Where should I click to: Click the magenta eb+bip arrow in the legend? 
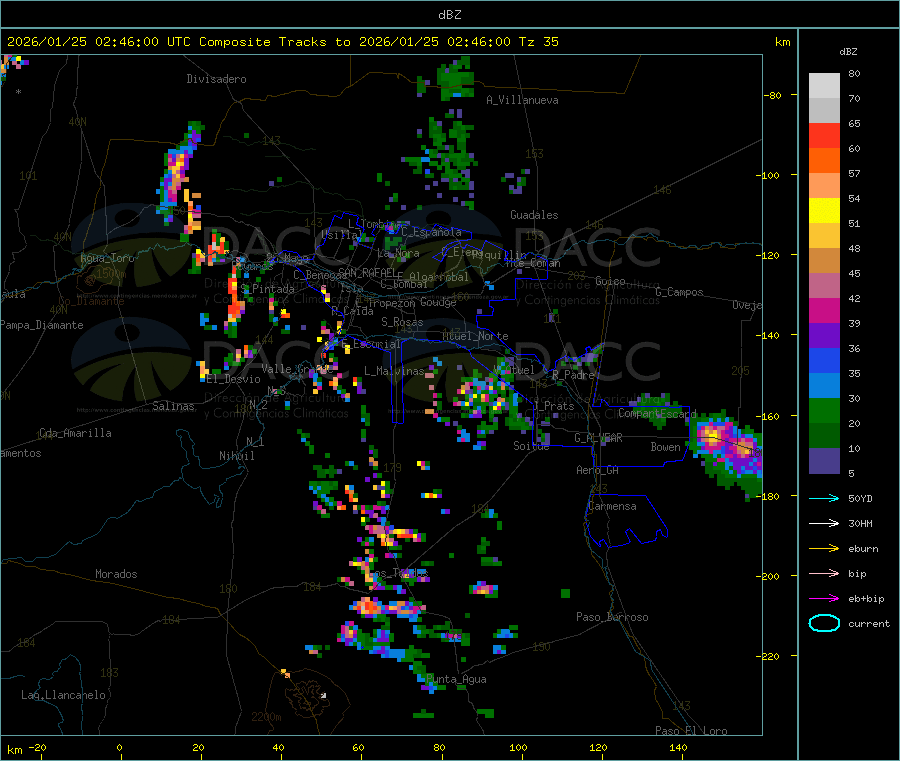click(x=824, y=599)
